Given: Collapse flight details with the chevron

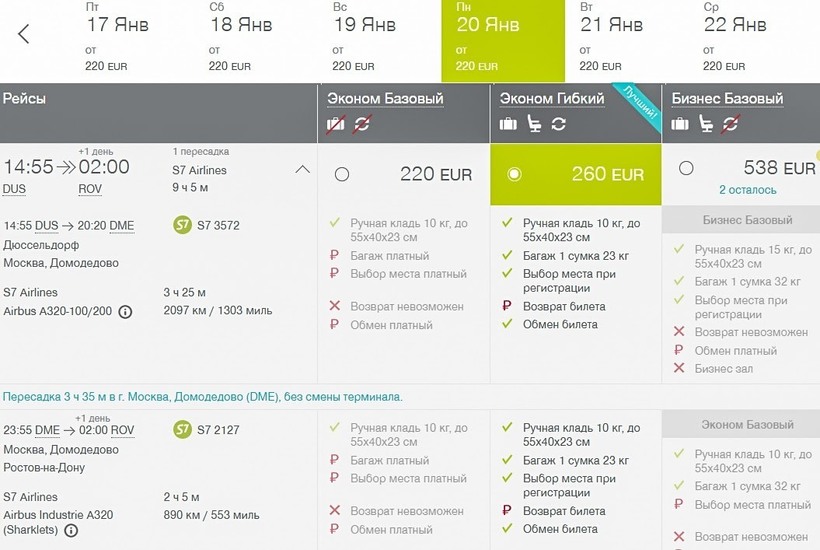Looking at the screenshot, I should click(302, 170).
